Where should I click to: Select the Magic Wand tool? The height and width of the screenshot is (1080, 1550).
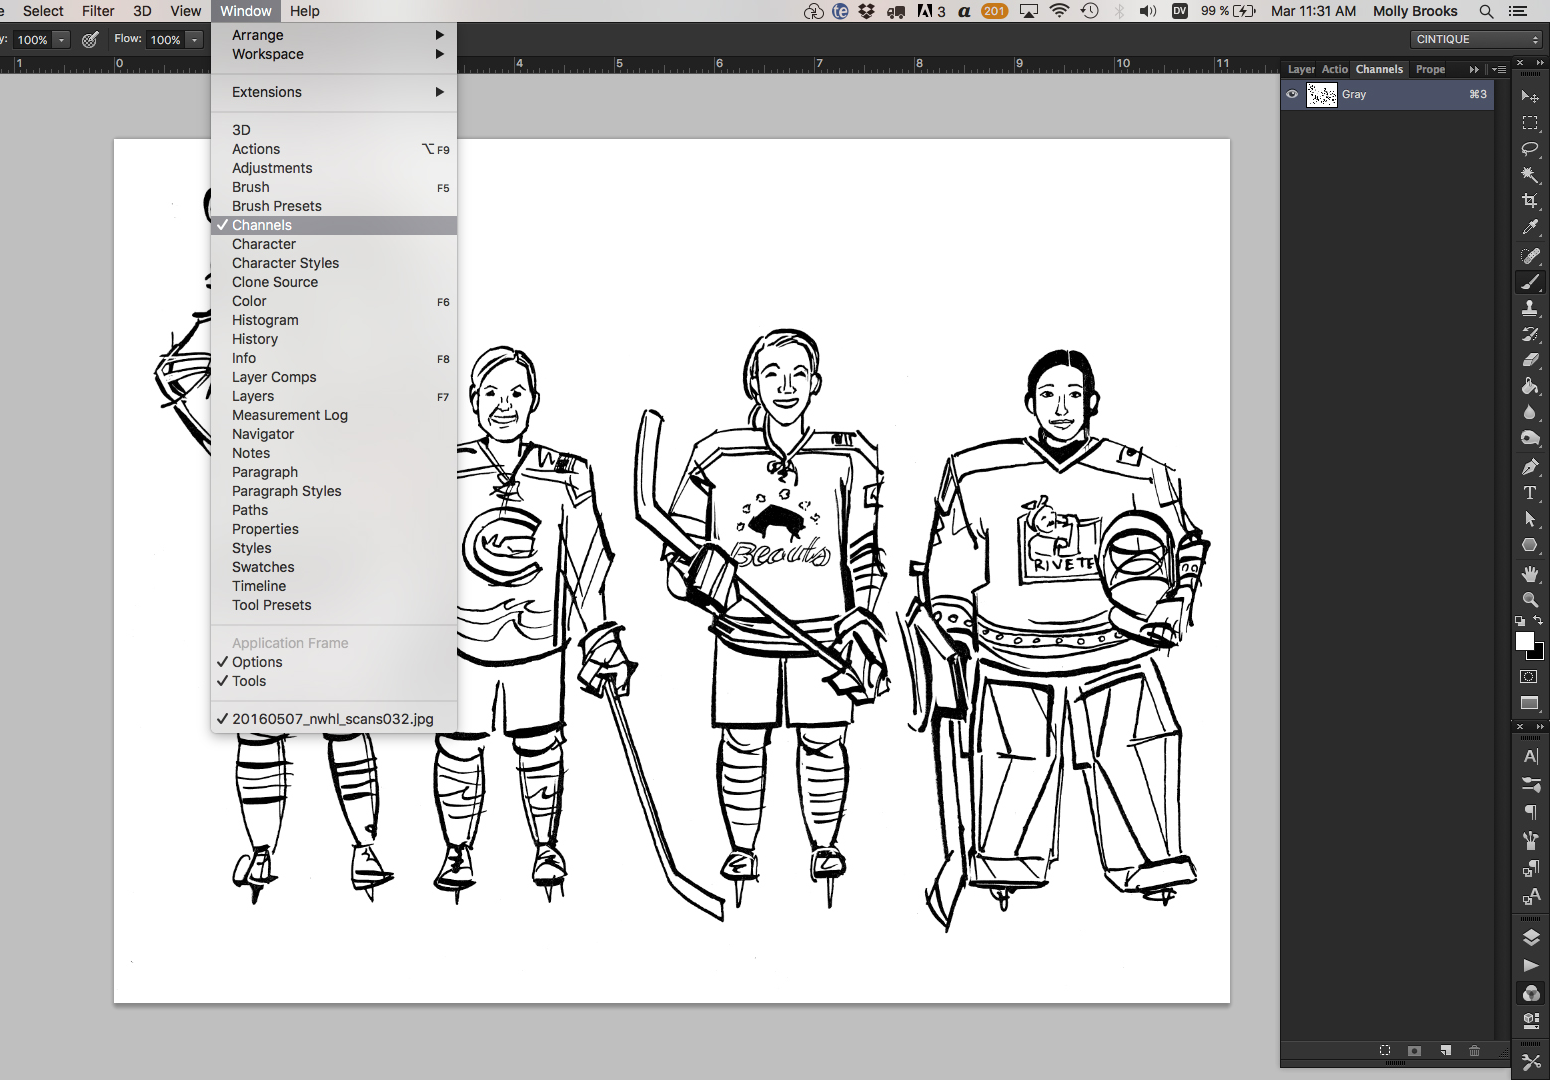[1530, 175]
